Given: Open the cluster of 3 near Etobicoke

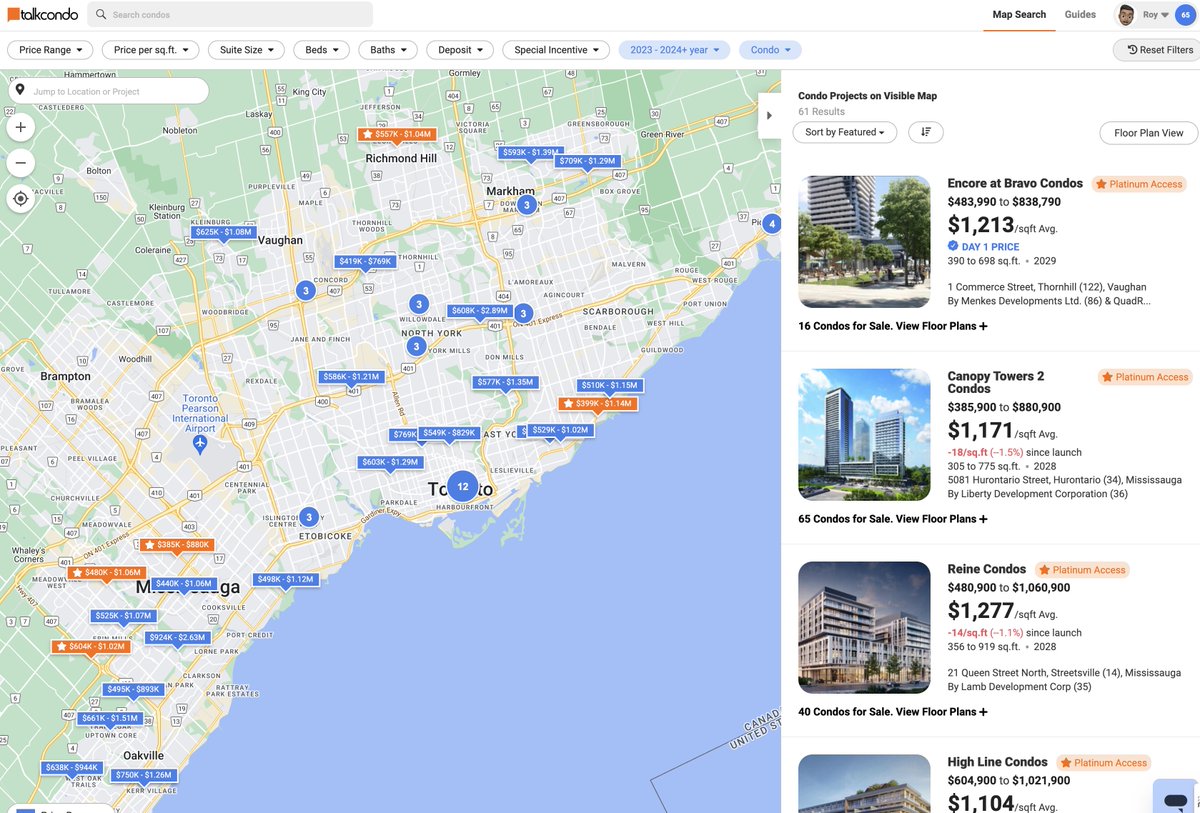Looking at the screenshot, I should pyautogui.click(x=309, y=517).
